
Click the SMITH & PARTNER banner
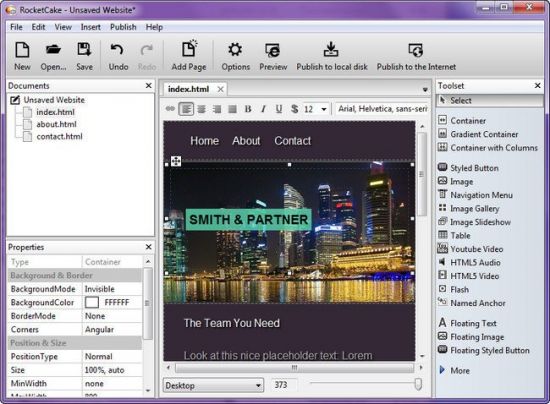coord(248,220)
